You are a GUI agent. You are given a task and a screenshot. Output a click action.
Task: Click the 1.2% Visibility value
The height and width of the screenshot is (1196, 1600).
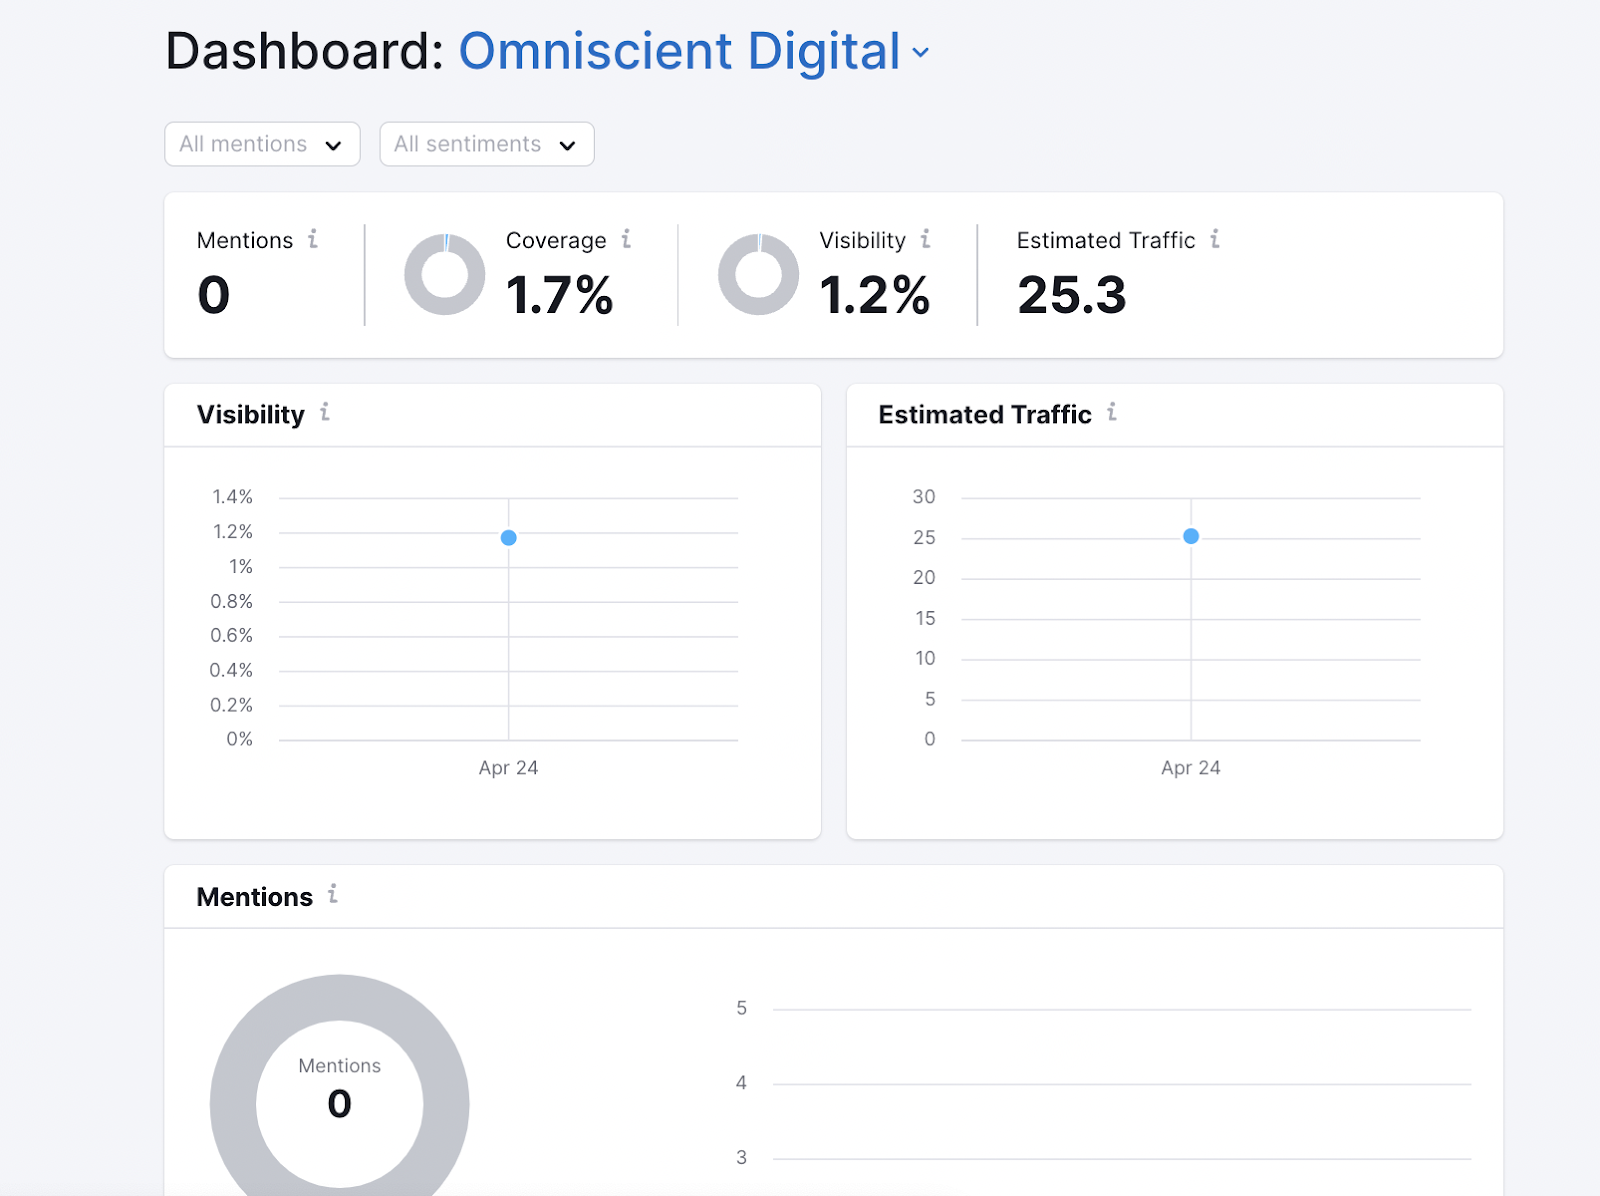(874, 295)
